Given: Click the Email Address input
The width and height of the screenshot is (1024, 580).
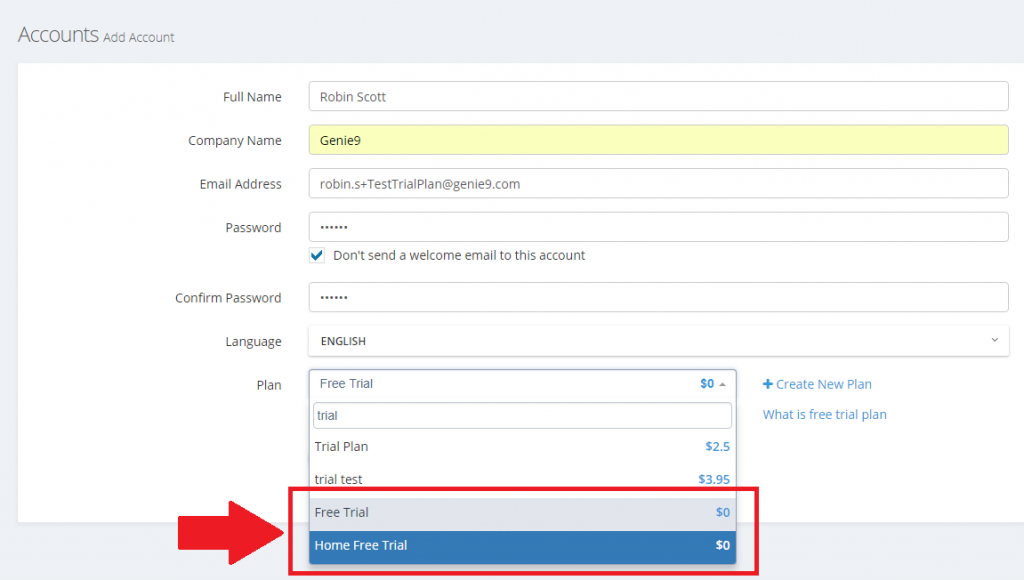Looking at the screenshot, I should coord(660,183).
